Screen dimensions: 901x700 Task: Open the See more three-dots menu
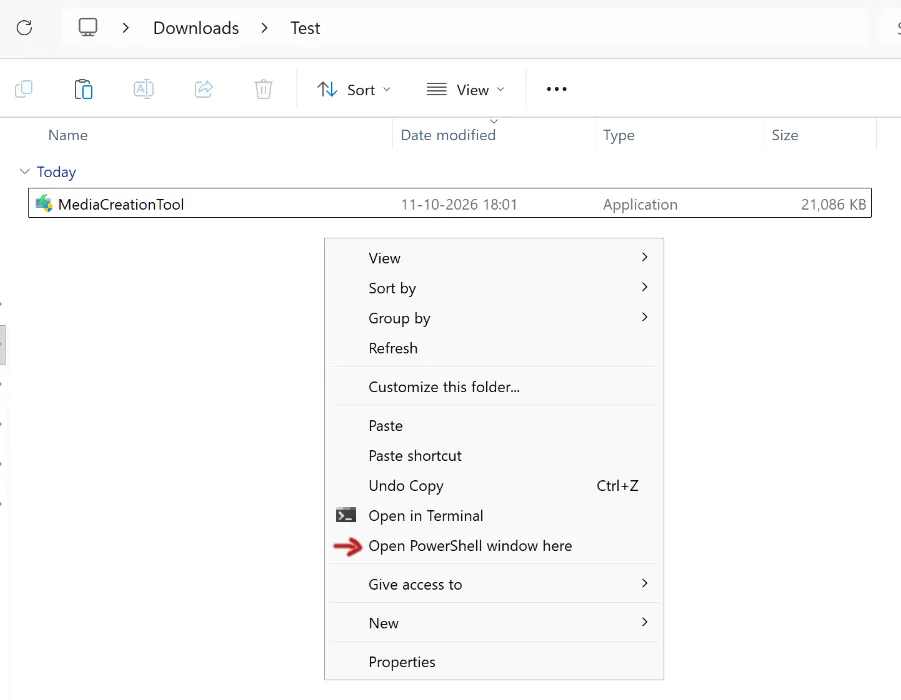pos(556,89)
